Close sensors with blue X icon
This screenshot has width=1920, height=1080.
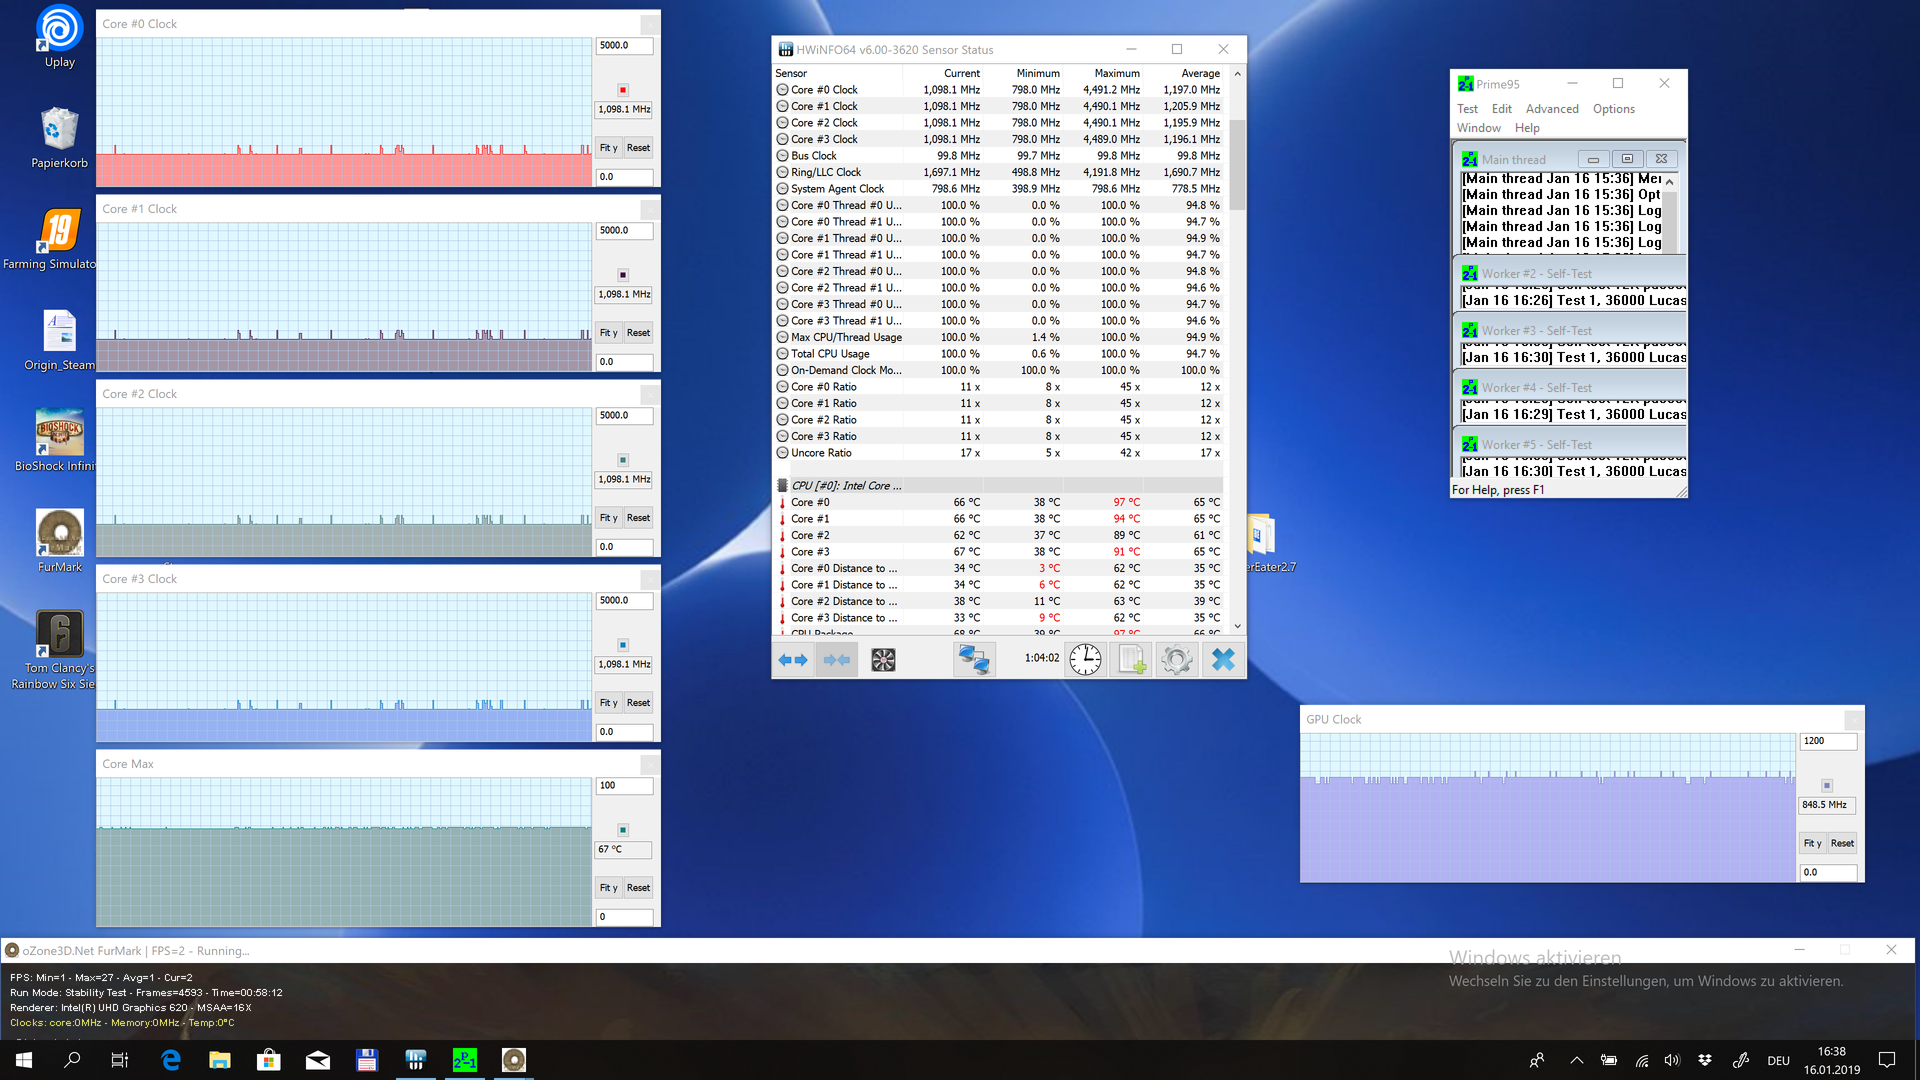coord(1223,660)
